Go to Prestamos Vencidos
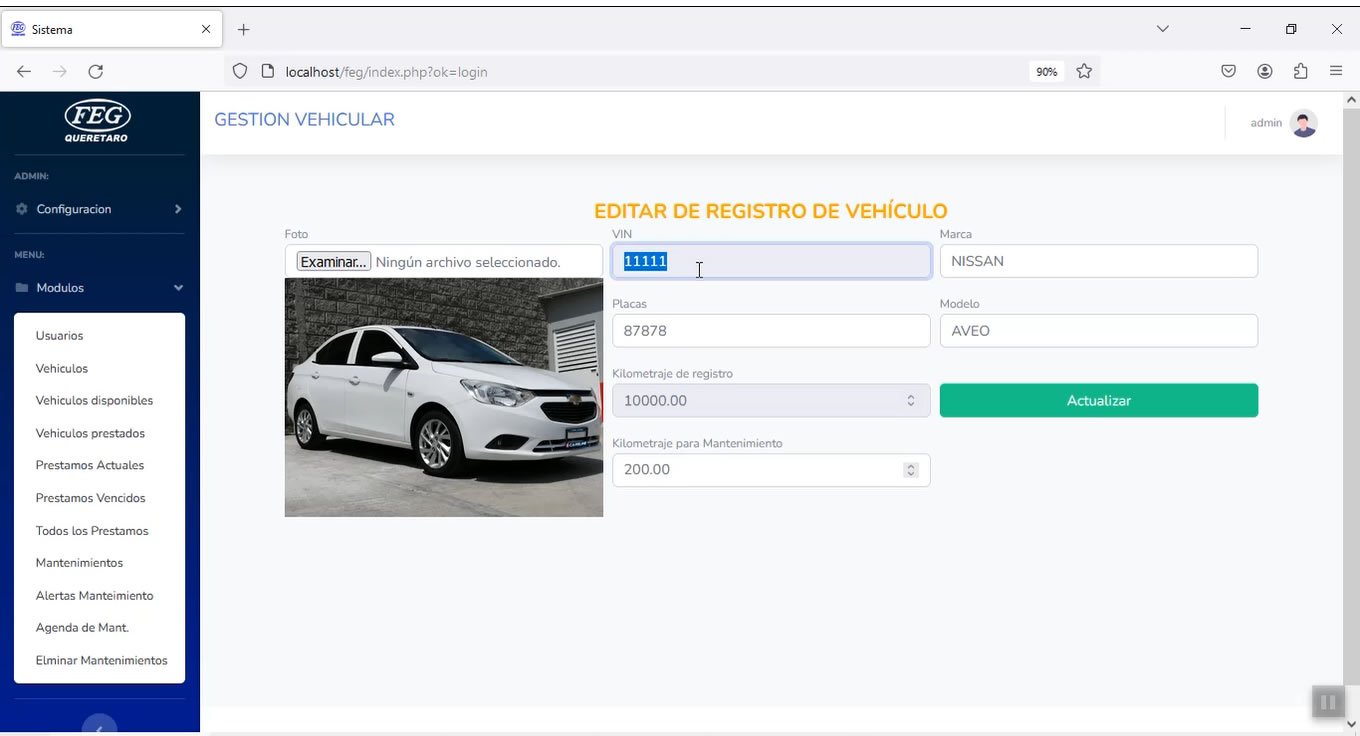 (90, 498)
